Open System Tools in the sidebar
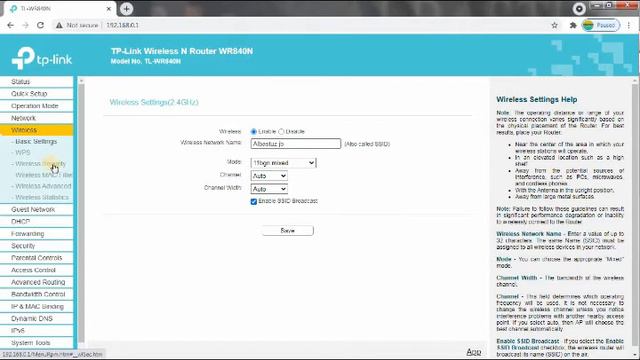 click(x=37, y=343)
